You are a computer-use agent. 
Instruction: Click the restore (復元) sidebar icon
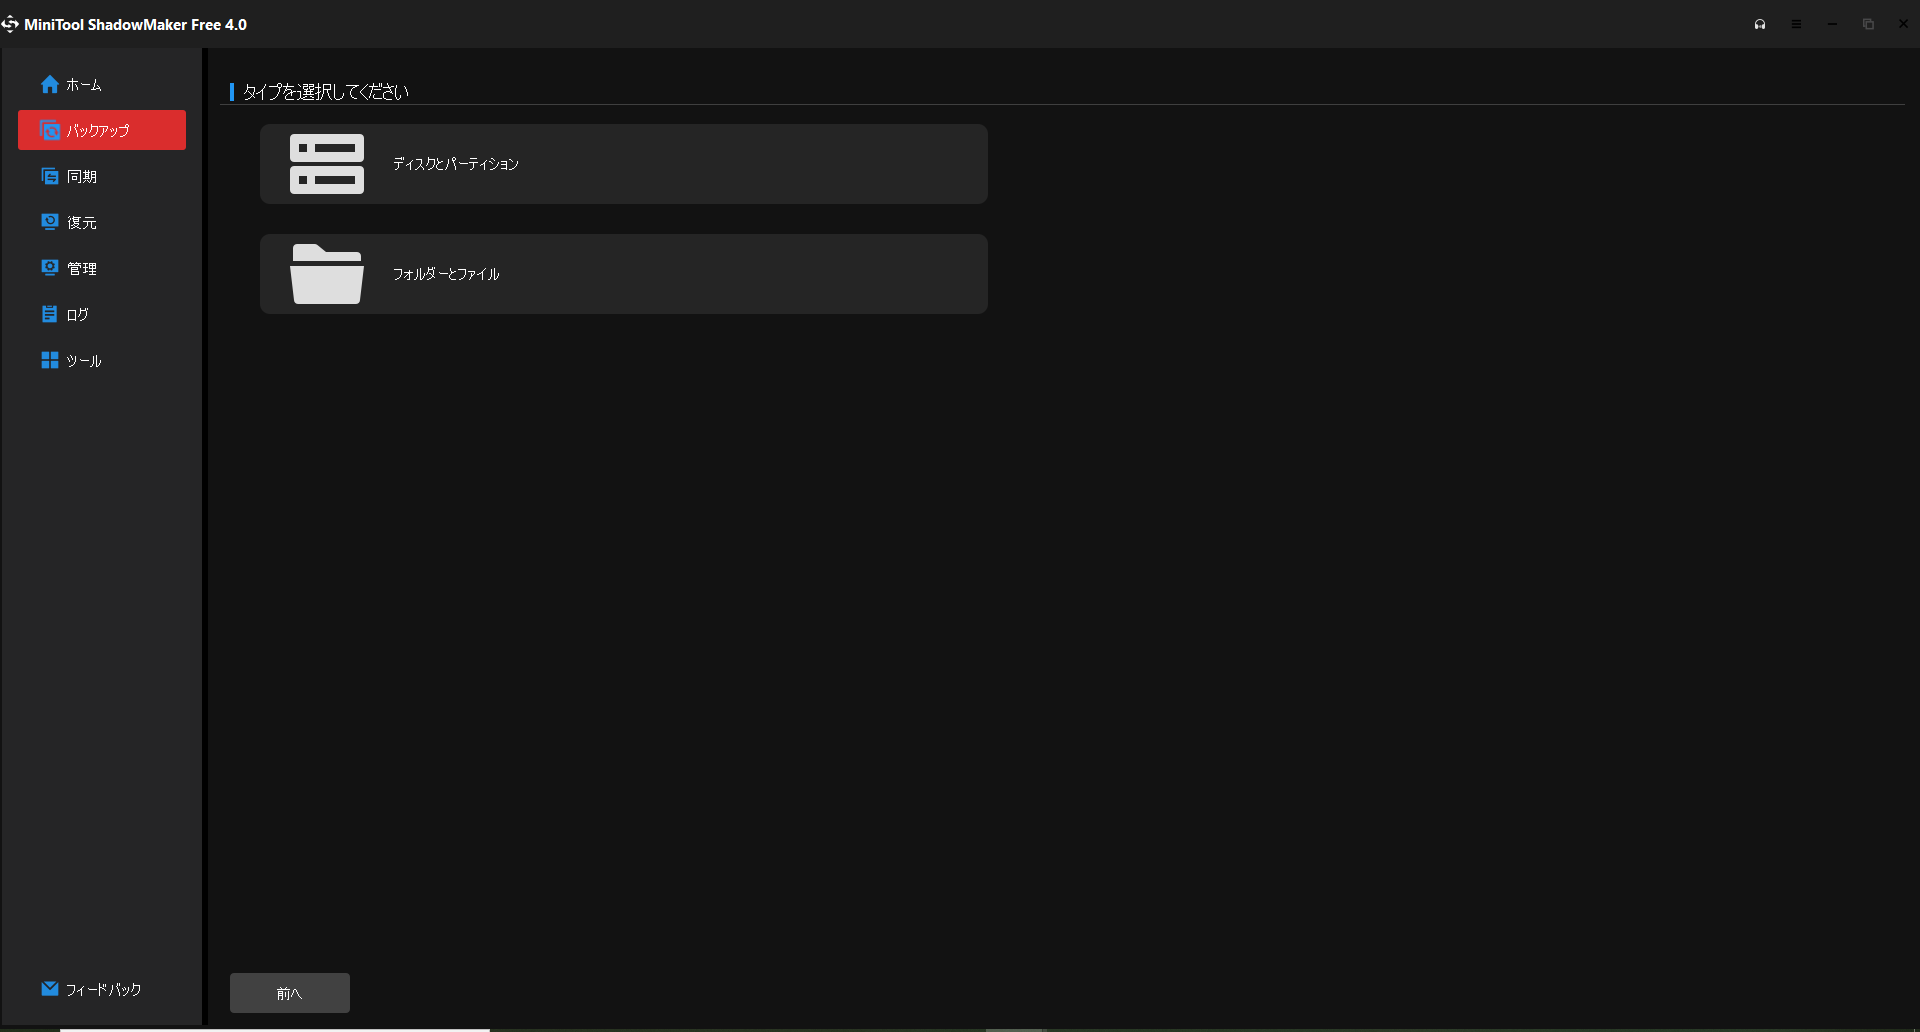pos(49,222)
